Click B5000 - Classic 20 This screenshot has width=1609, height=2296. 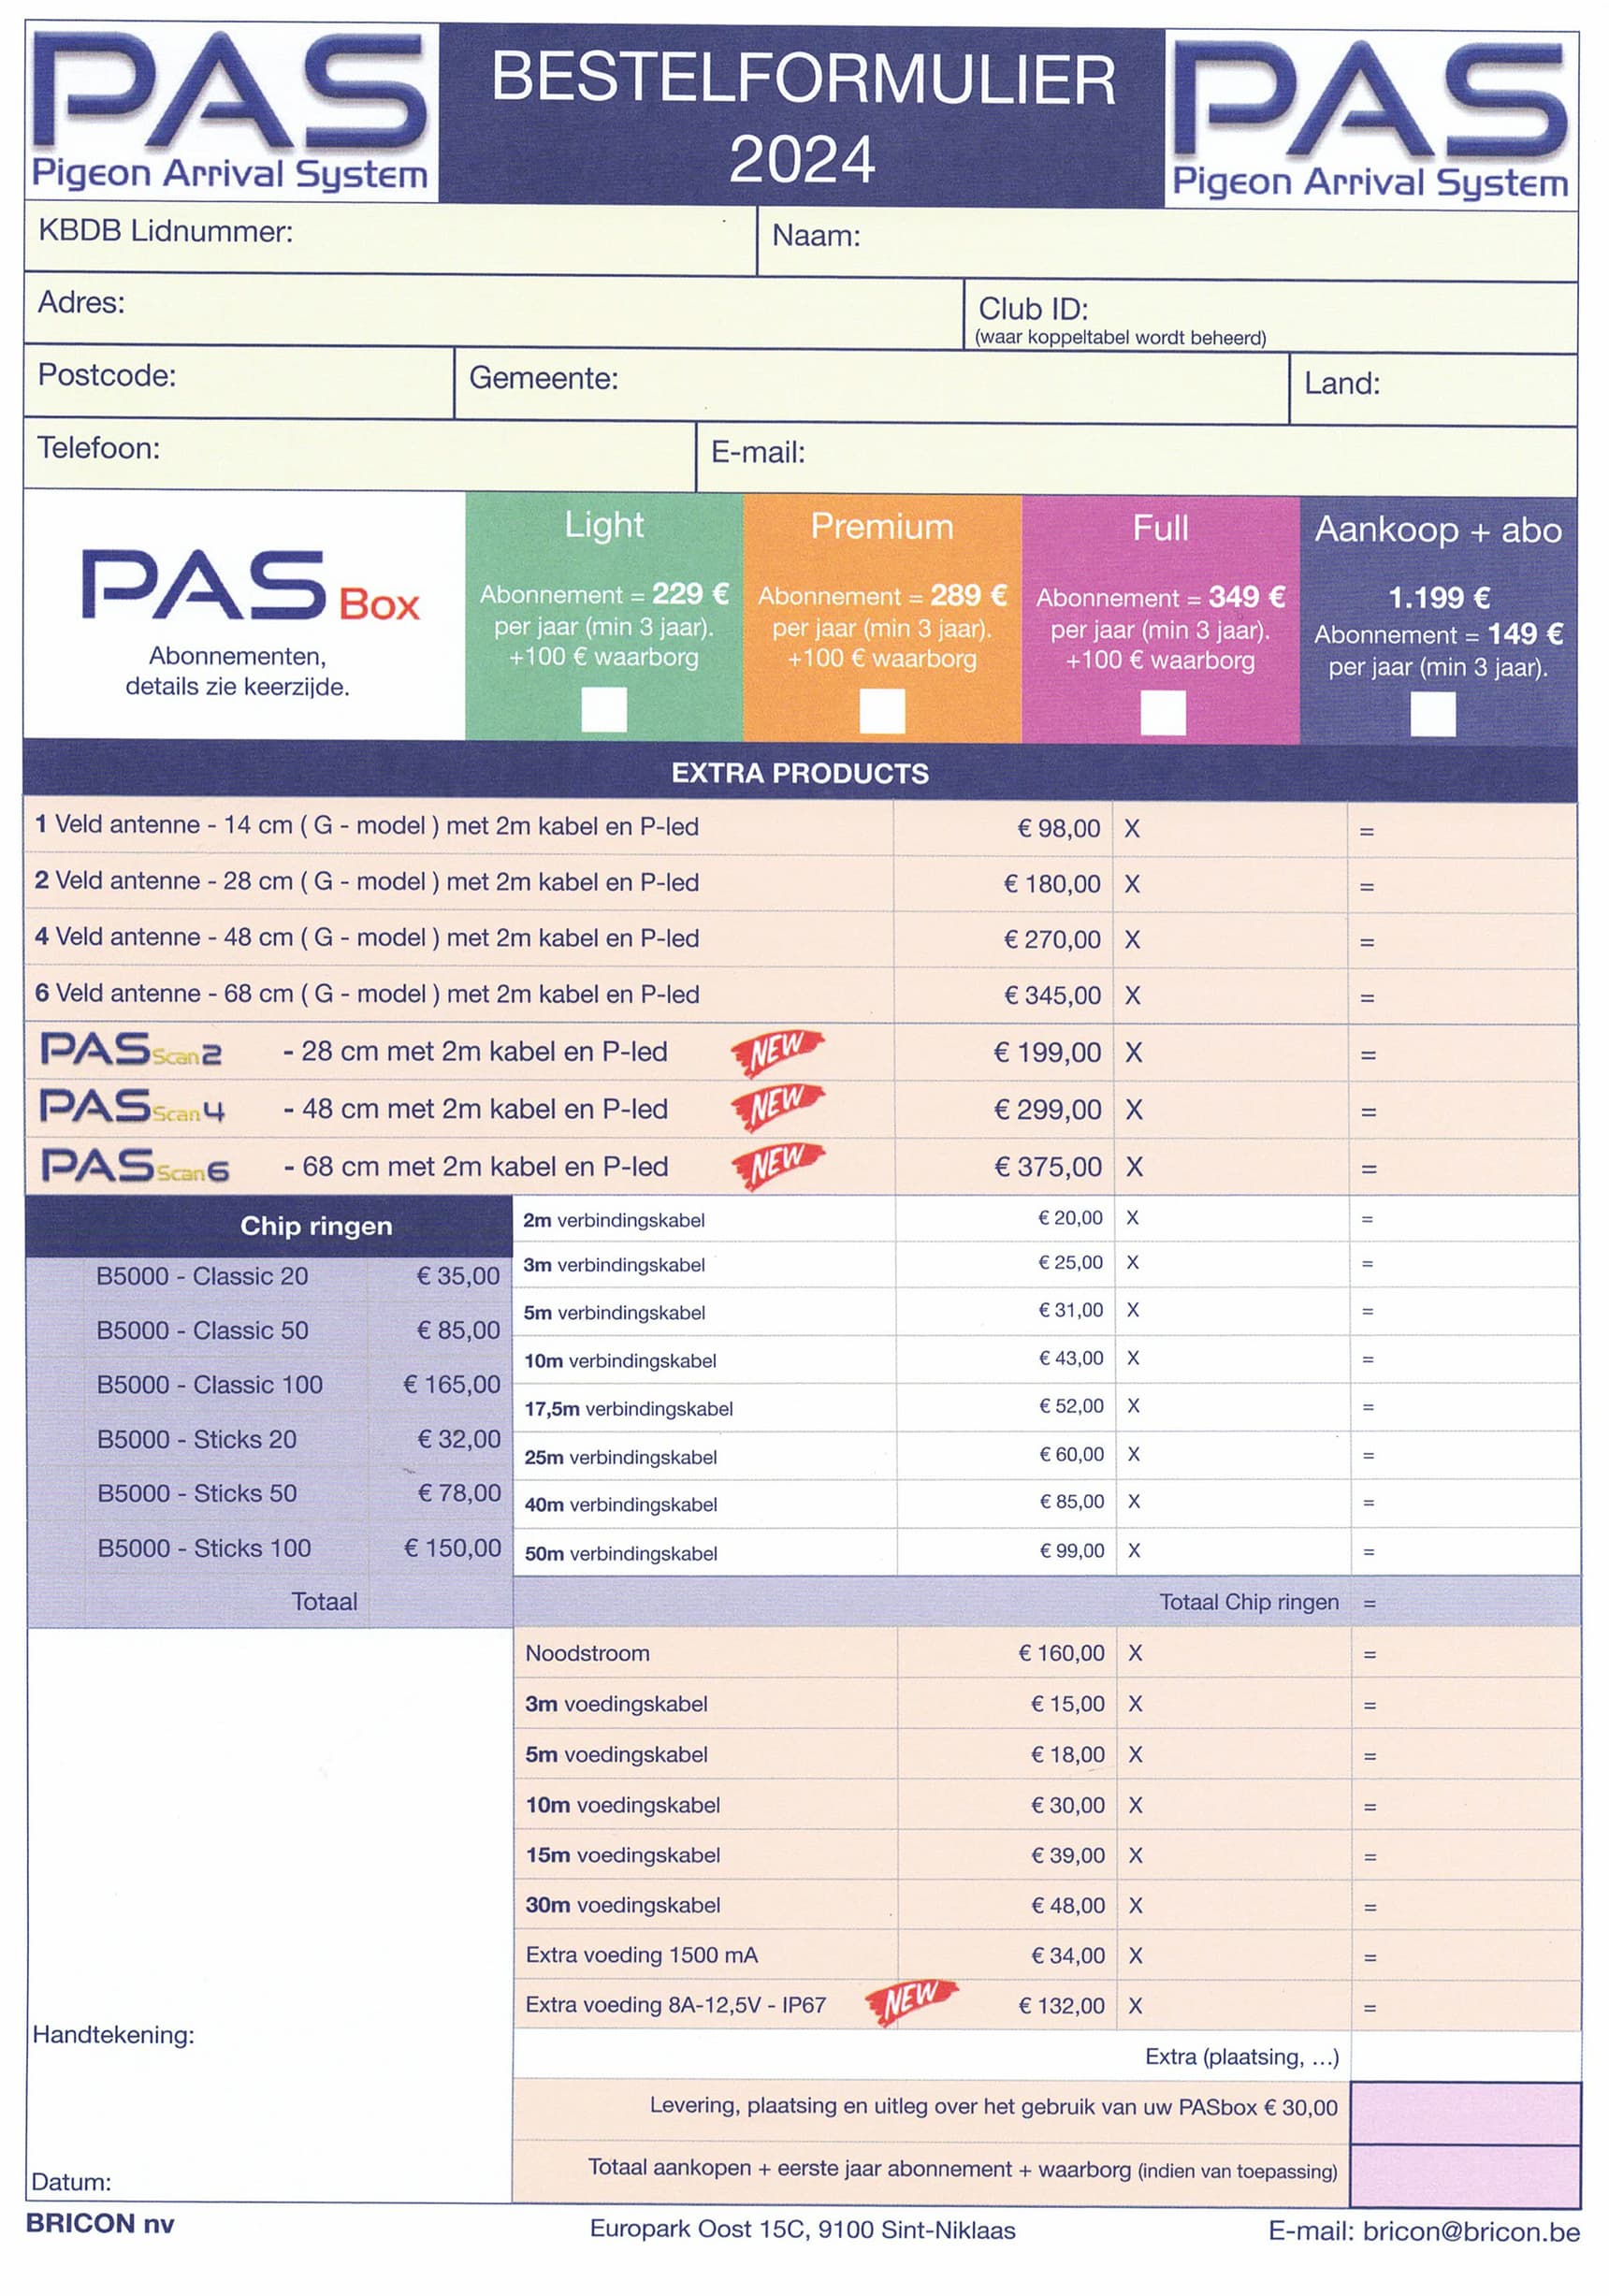(x=202, y=1277)
